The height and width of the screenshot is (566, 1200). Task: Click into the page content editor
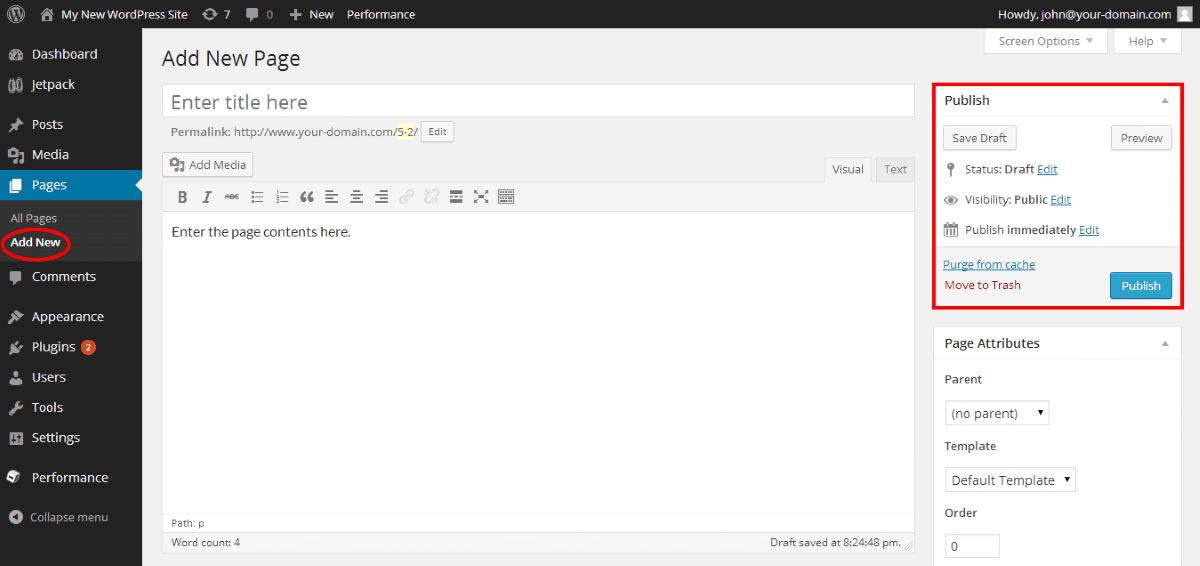tap(538, 362)
